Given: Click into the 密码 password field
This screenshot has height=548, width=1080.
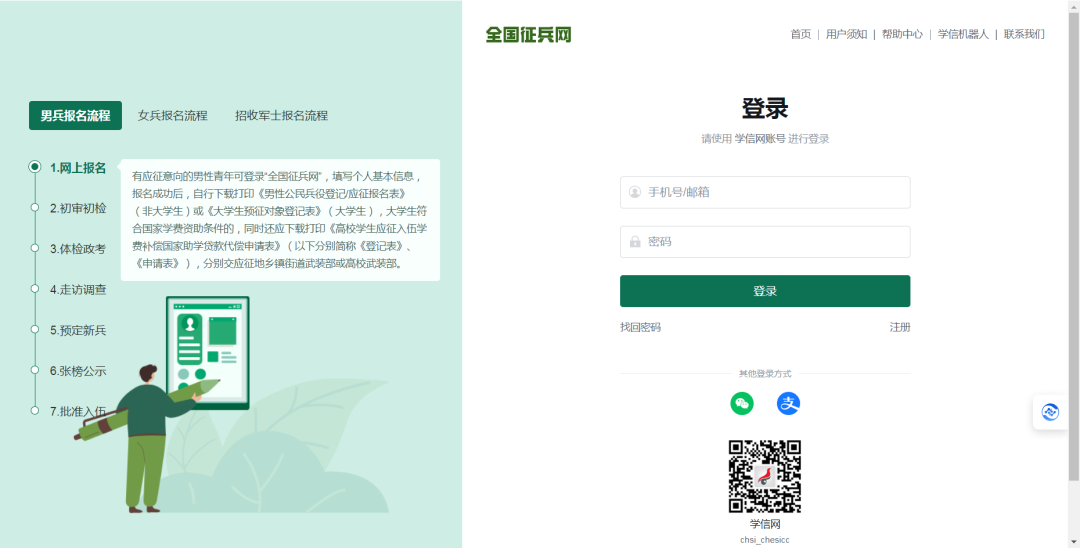Looking at the screenshot, I should [x=765, y=242].
